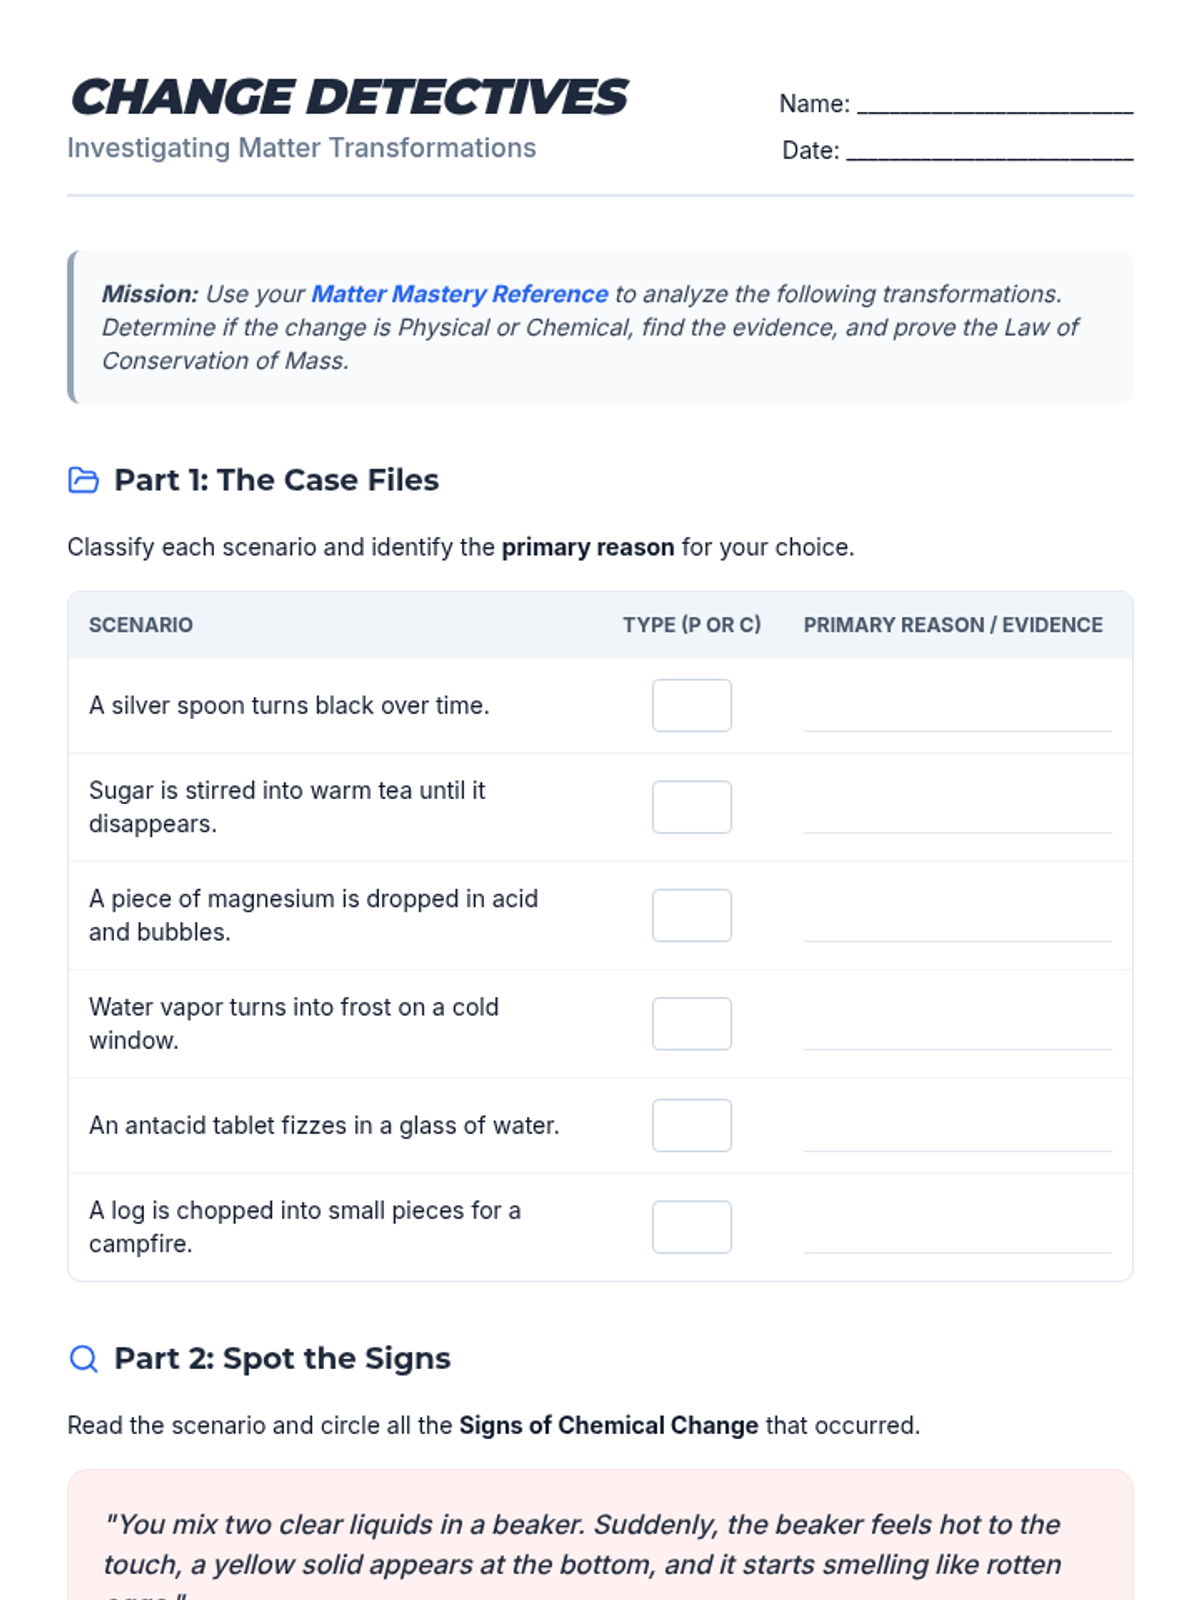This screenshot has width=1200, height=1600.
Task: Select type box for sugar in tea scenario
Action: 692,807
